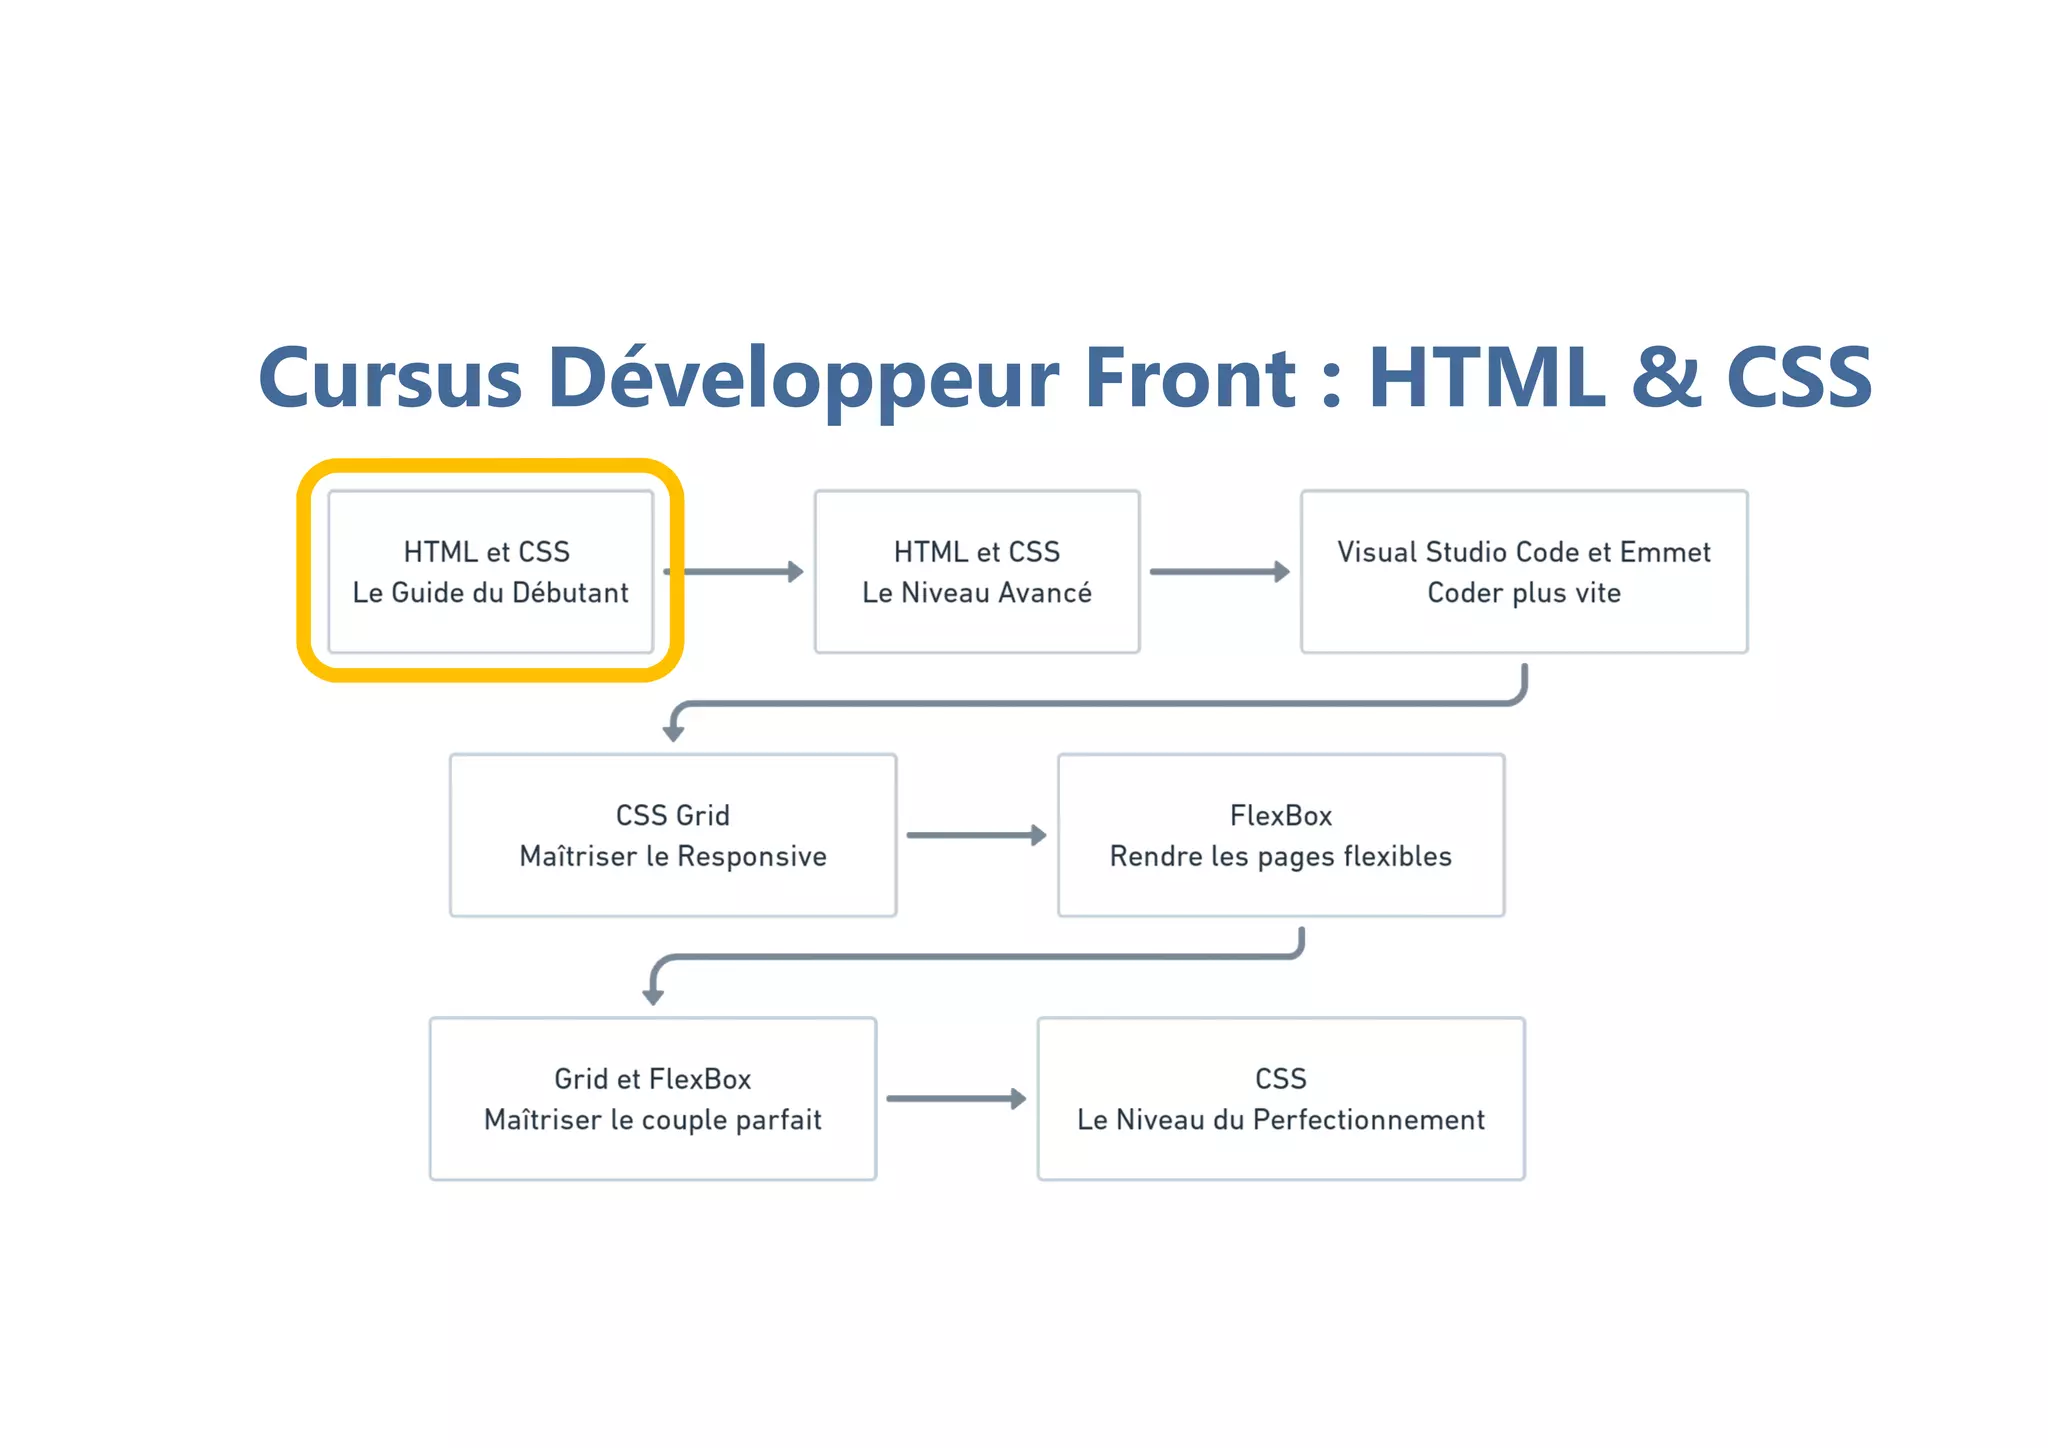Click arrow from Débutant to Niveau Avancé

[x=745, y=572]
